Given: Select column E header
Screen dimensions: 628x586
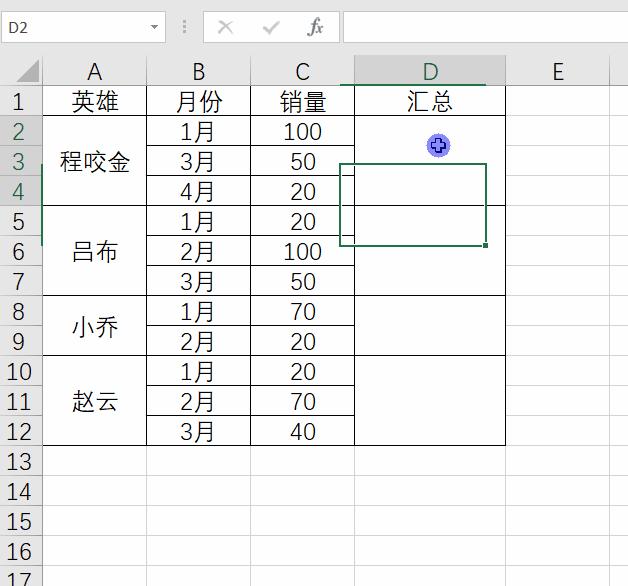Looking at the screenshot, I should (558, 71).
